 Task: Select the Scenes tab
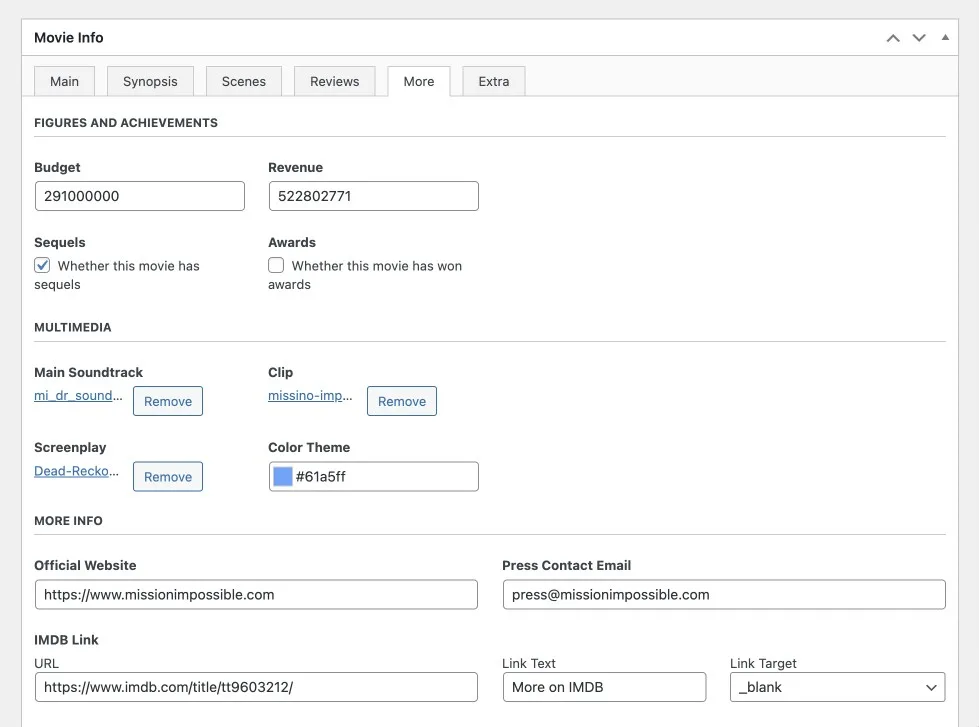coord(244,81)
